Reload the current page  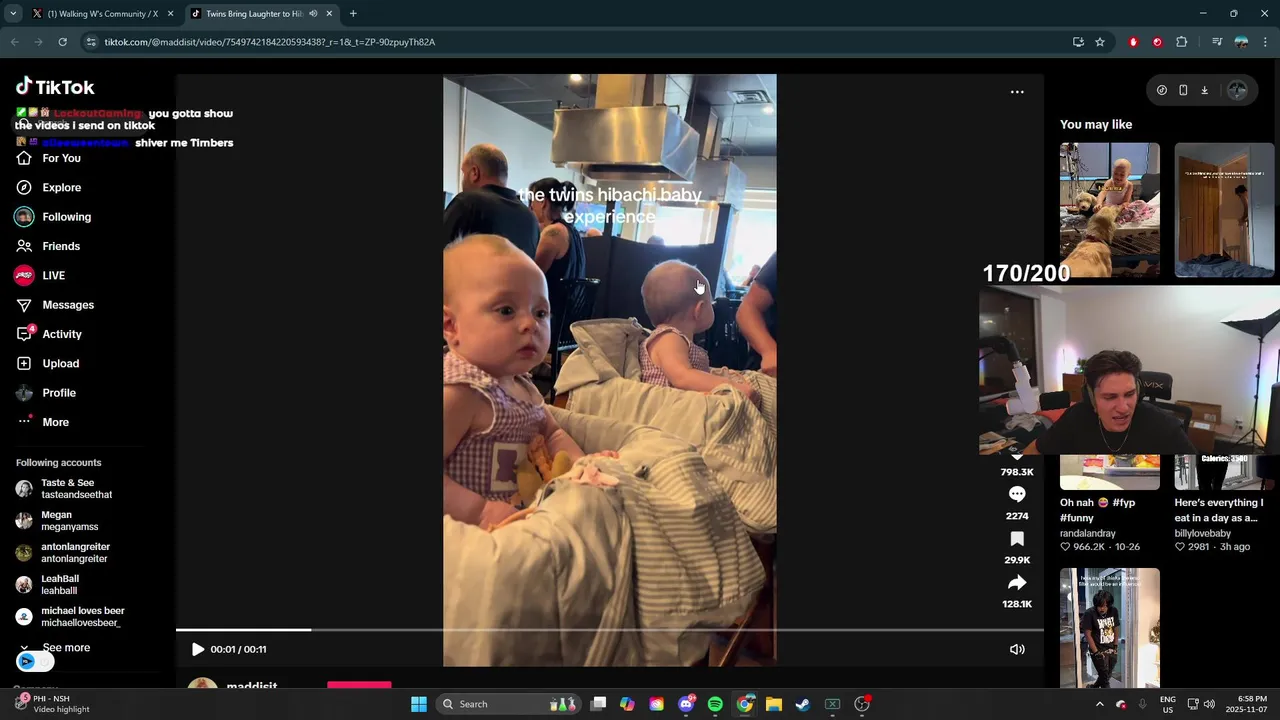[62, 42]
